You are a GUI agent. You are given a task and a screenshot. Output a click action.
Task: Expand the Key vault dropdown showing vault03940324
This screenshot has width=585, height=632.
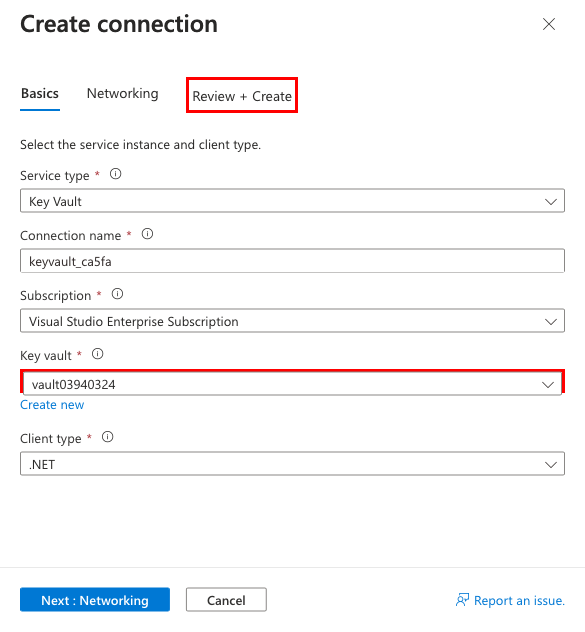[292, 384]
